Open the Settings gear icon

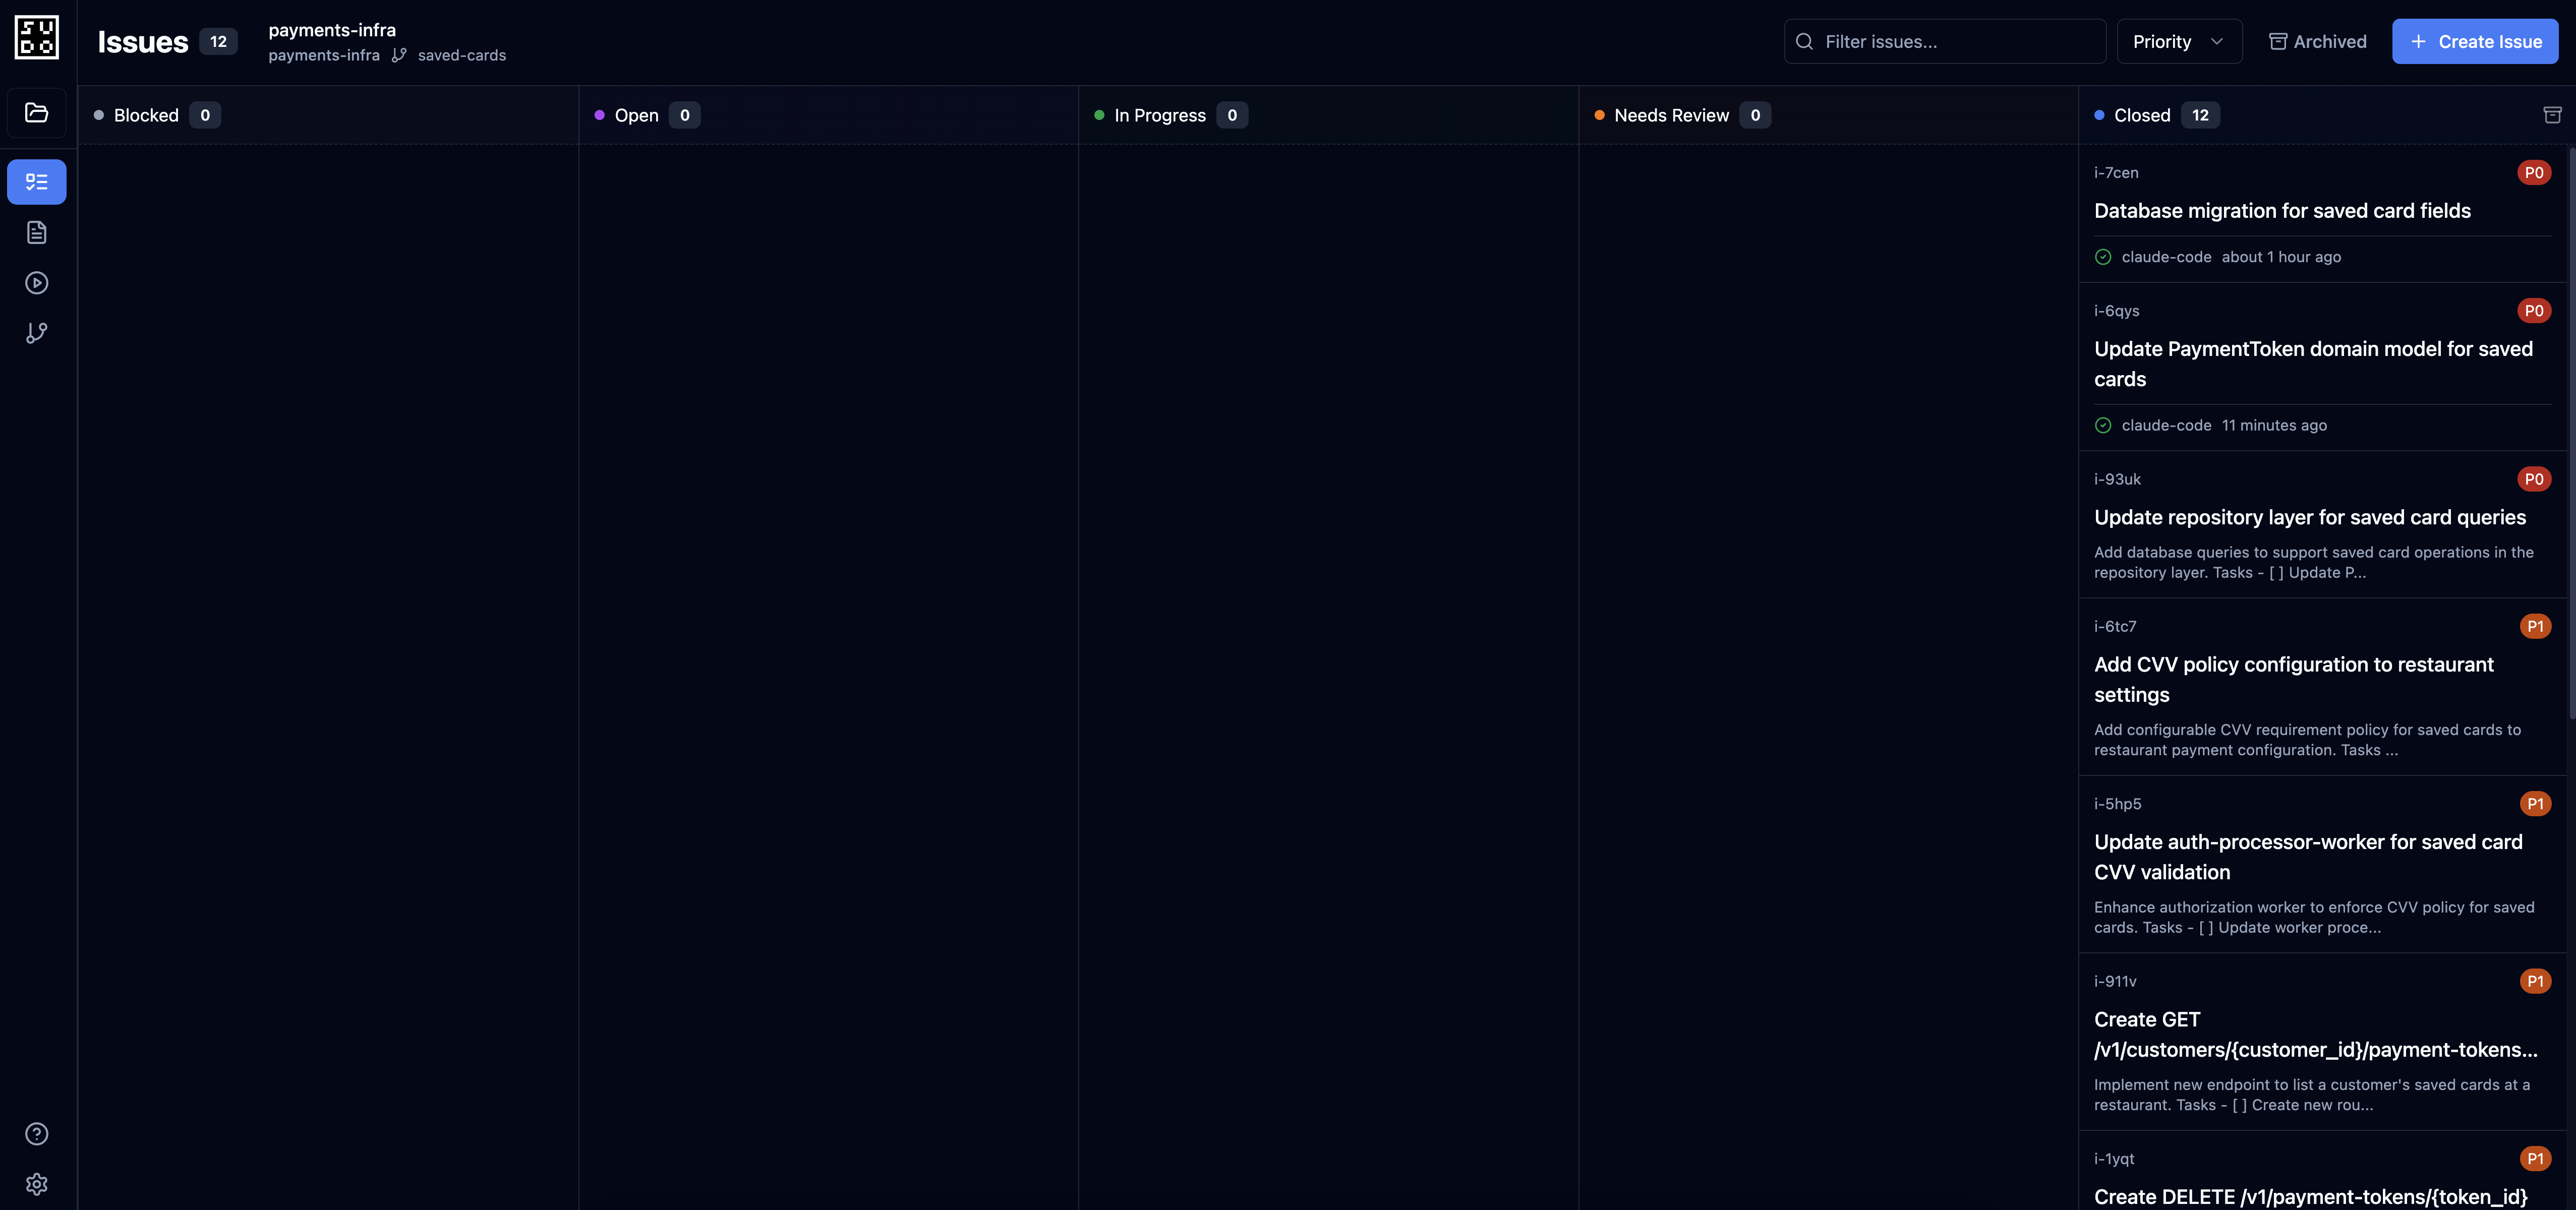pos(36,1183)
